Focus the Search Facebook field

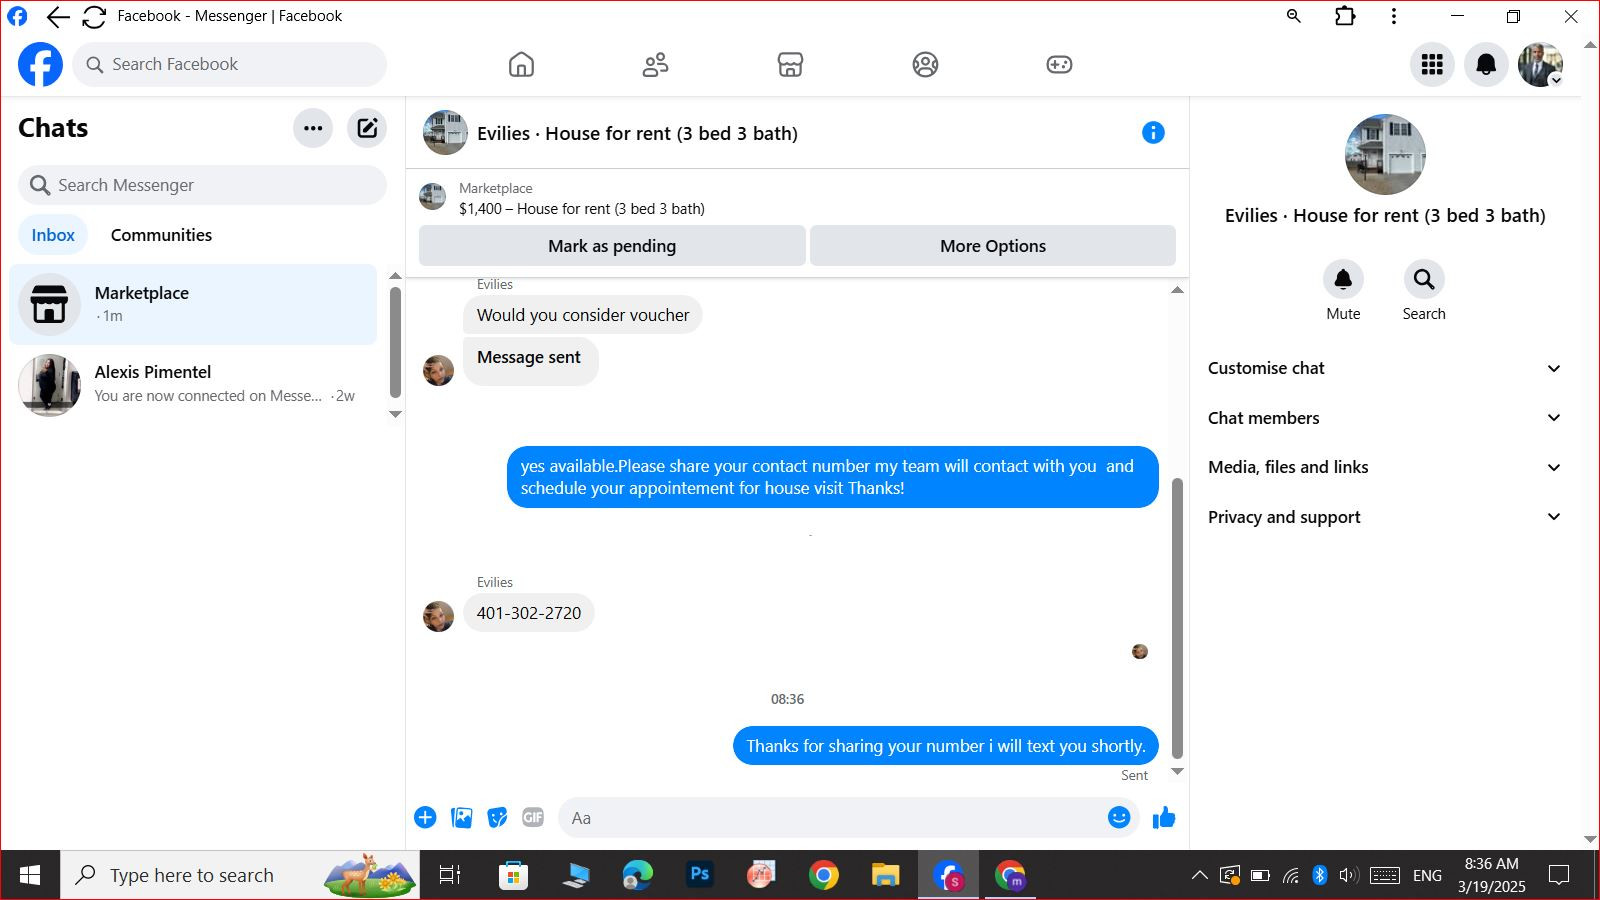[x=229, y=65]
